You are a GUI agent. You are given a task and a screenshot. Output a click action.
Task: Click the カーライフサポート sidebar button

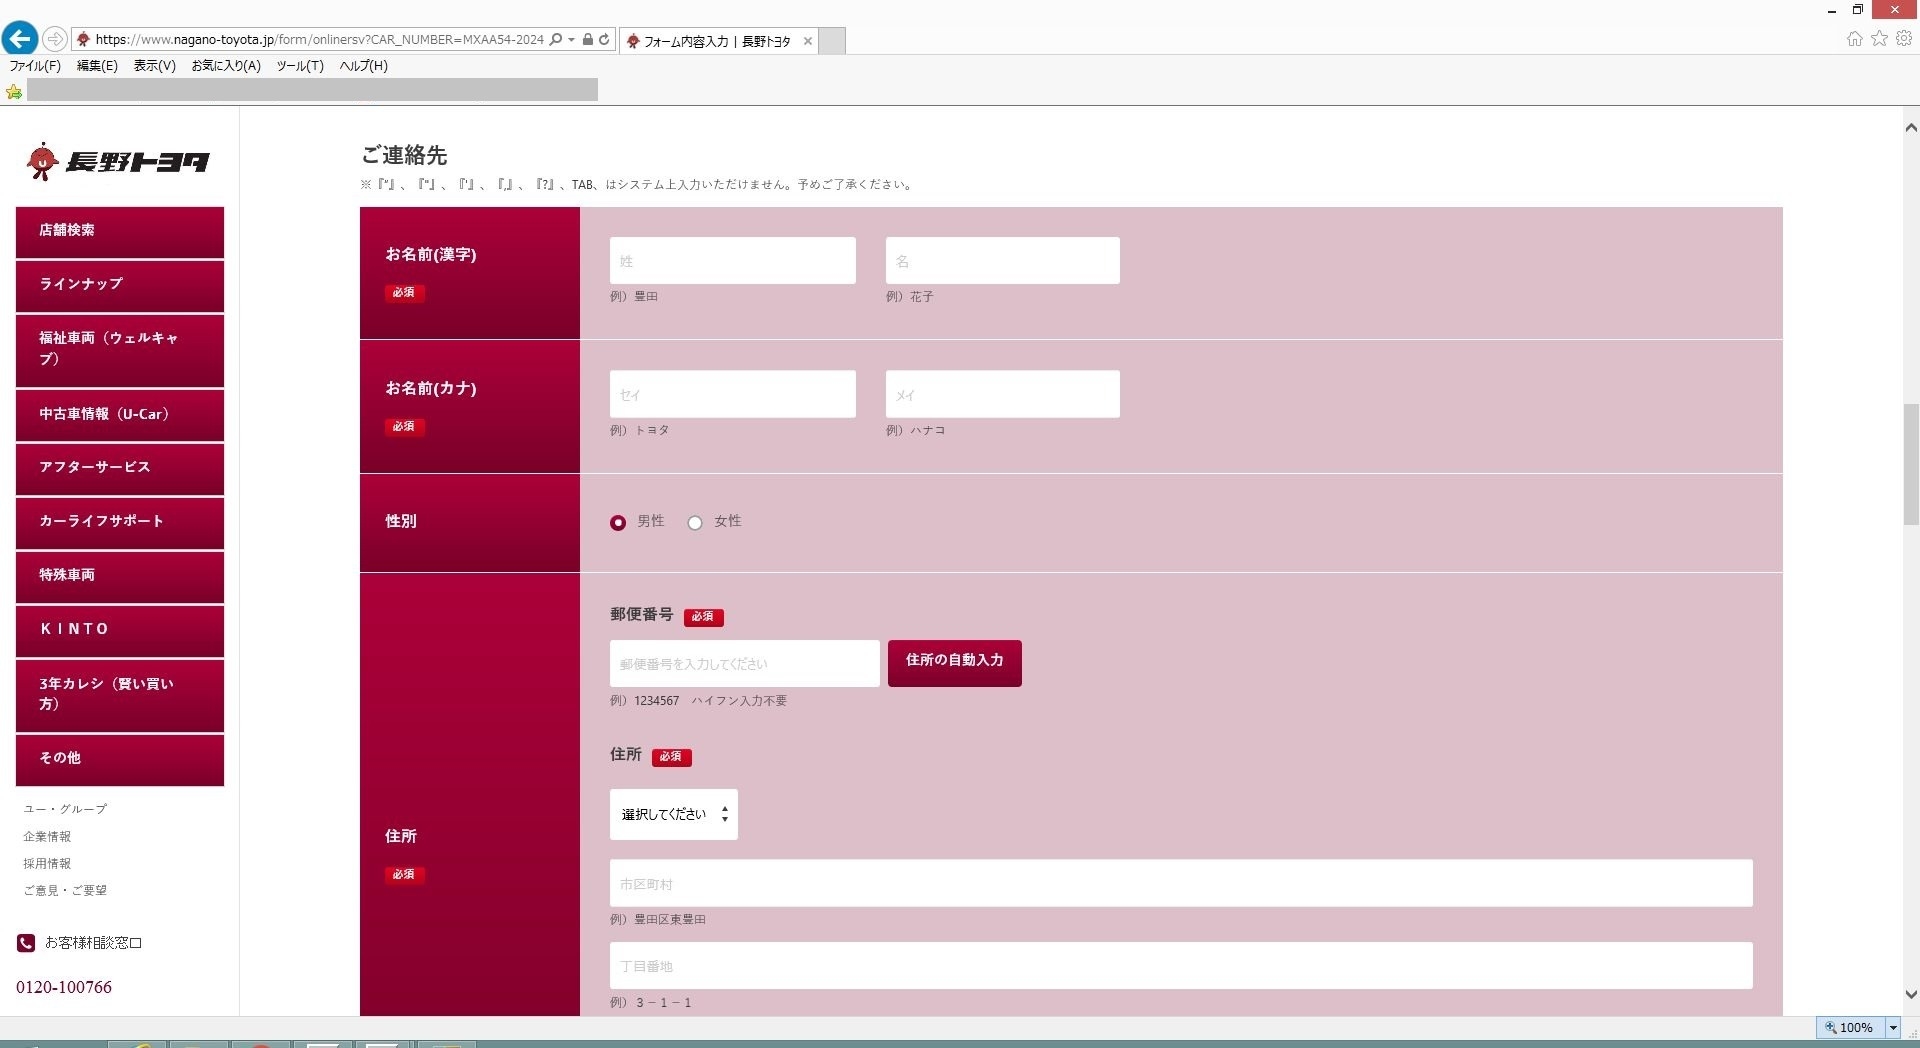click(x=120, y=523)
